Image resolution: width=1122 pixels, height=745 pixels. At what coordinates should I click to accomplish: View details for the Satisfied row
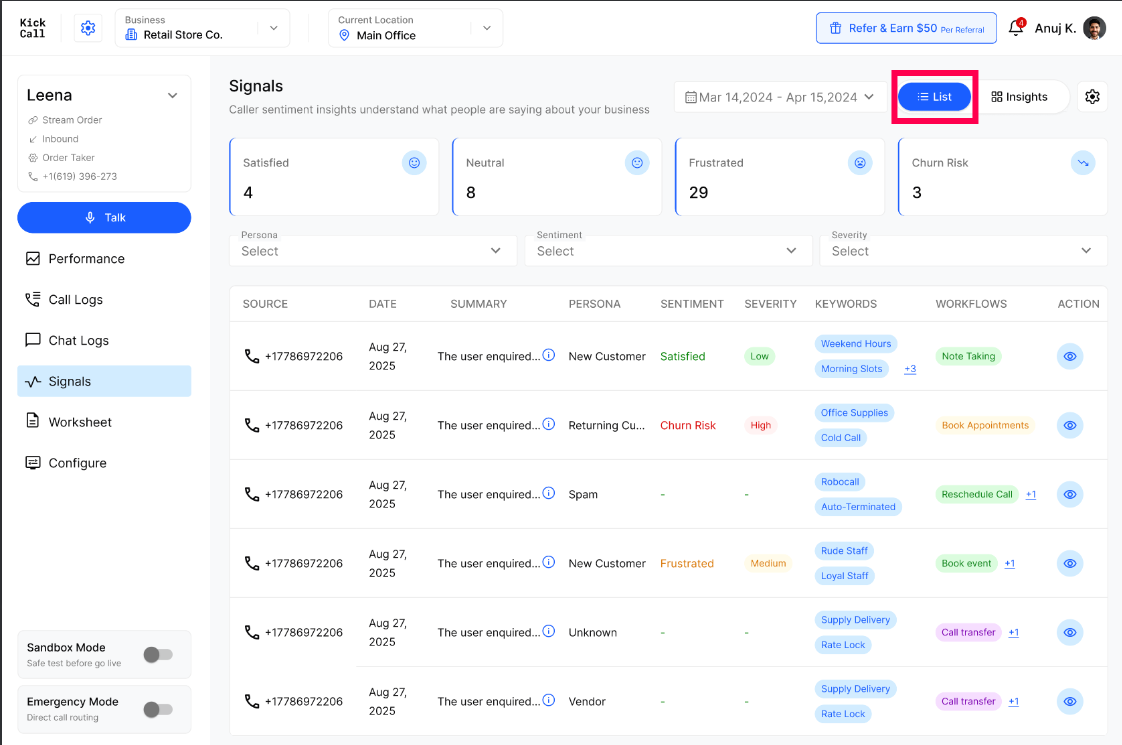tap(1070, 356)
